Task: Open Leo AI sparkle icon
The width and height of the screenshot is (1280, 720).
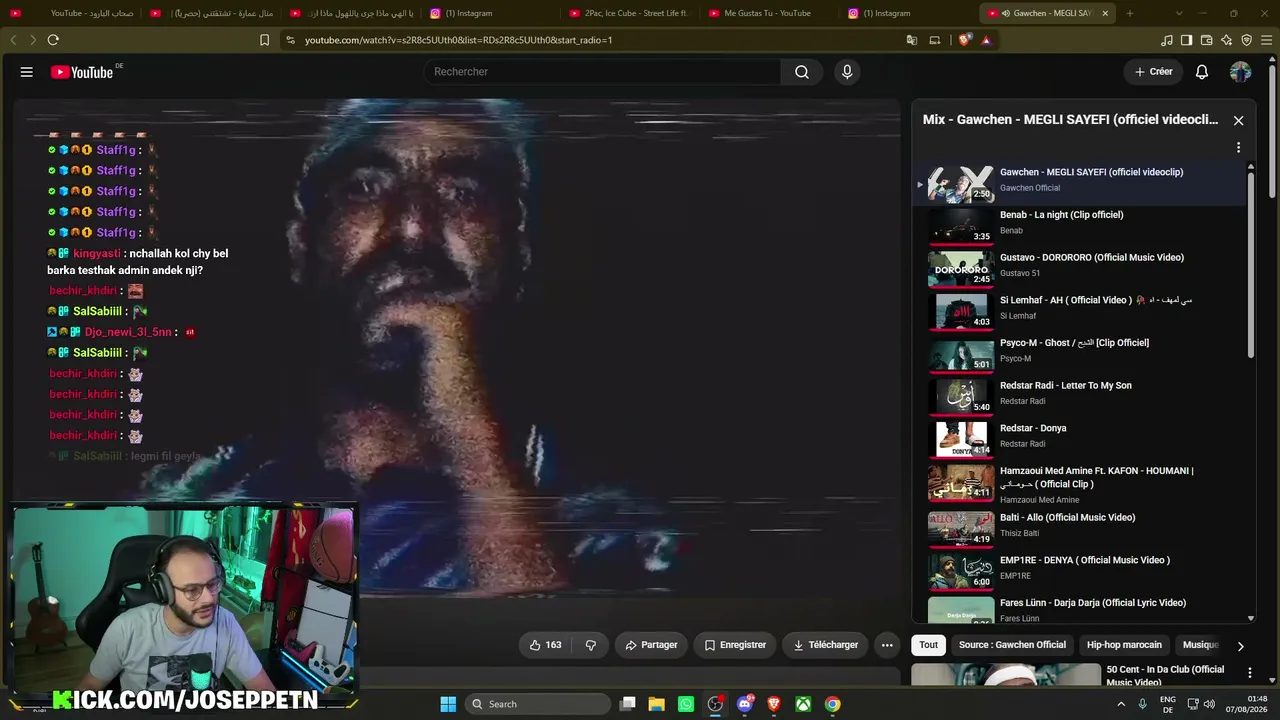Action: [x=1226, y=40]
